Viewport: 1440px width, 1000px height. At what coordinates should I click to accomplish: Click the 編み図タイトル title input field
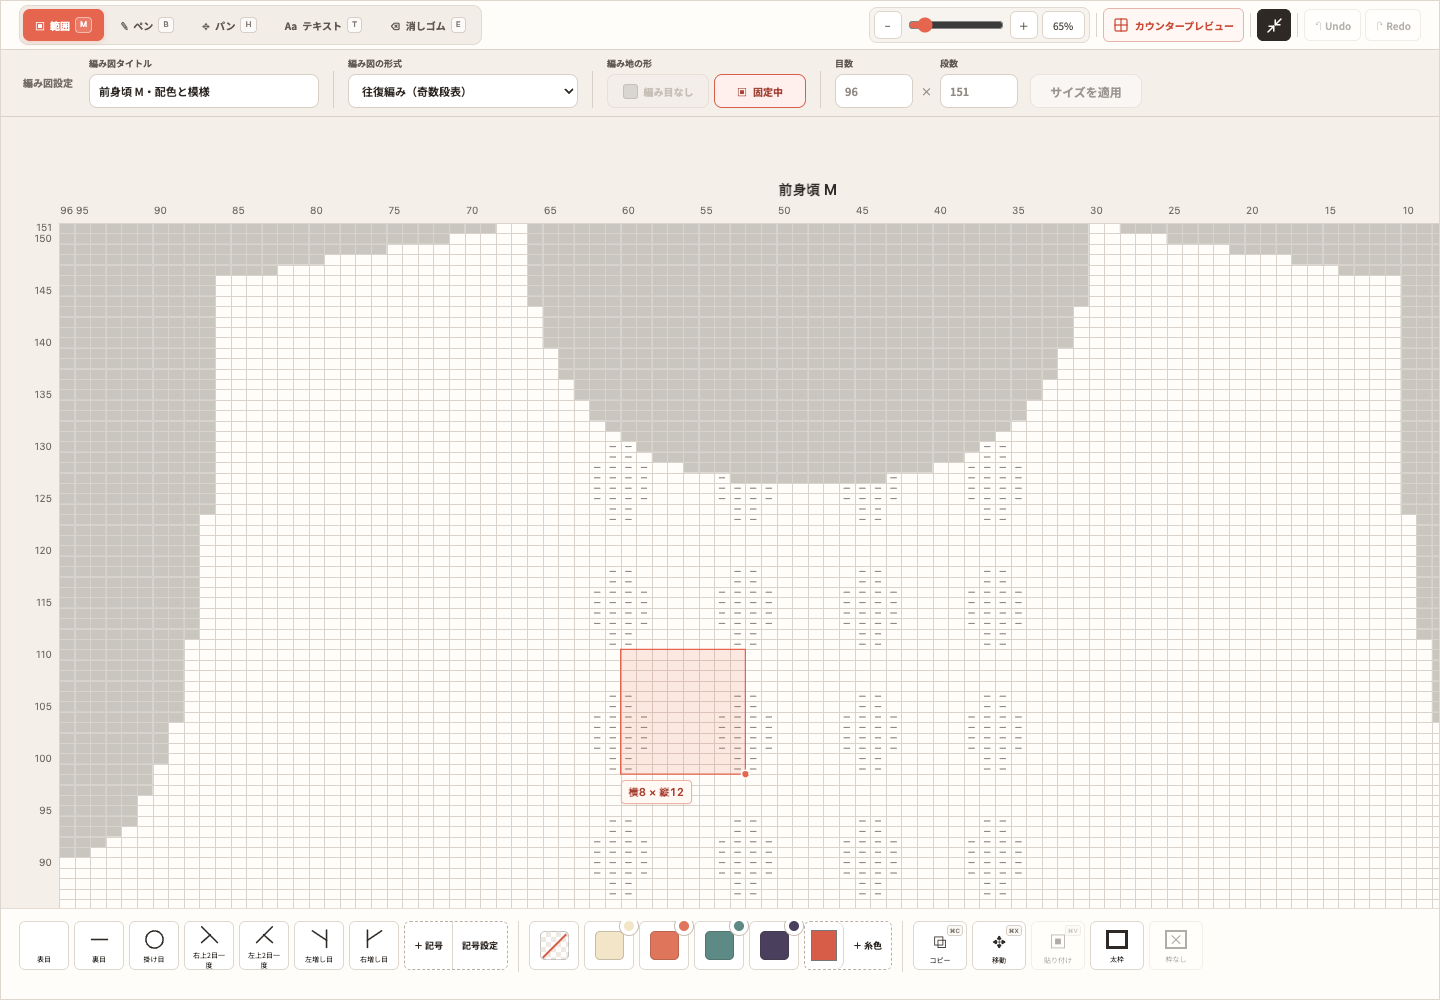tap(204, 91)
